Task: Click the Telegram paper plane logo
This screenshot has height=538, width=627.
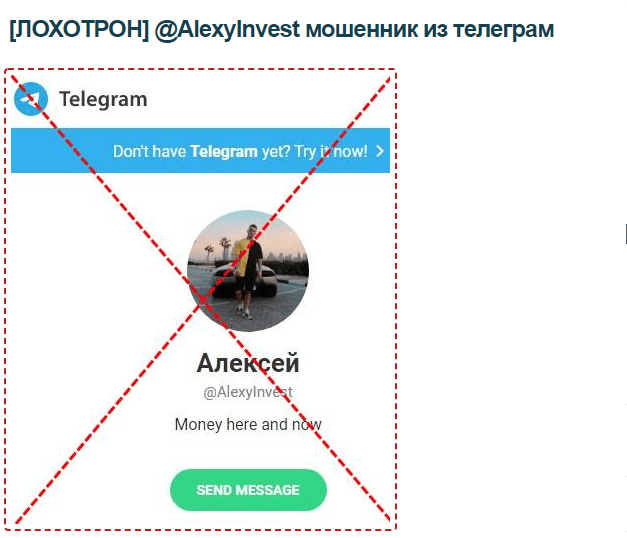Action: 31,99
